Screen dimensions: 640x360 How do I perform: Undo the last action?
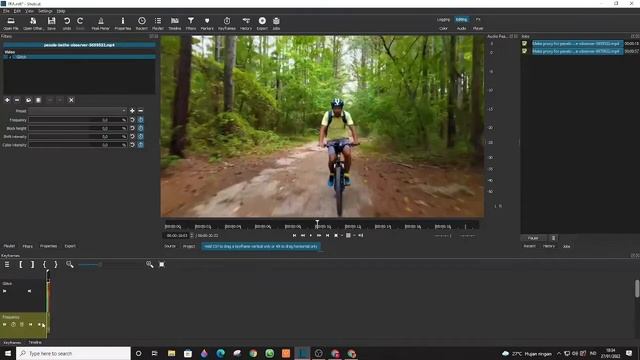pos(67,23)
